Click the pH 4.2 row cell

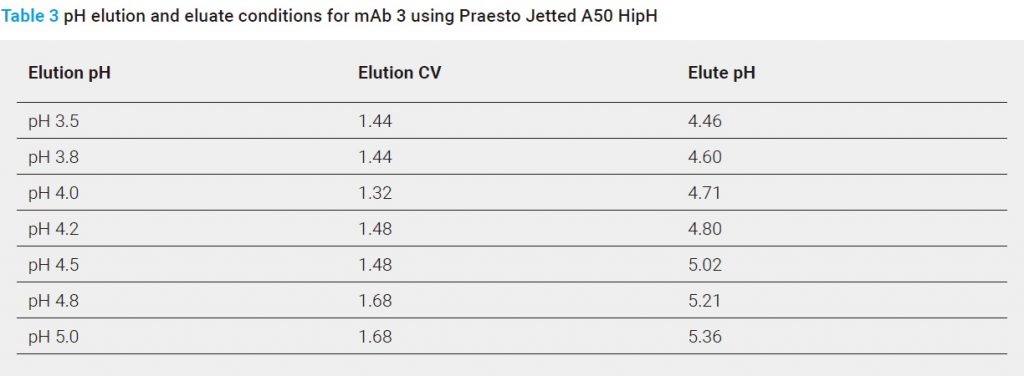[54, 229]
